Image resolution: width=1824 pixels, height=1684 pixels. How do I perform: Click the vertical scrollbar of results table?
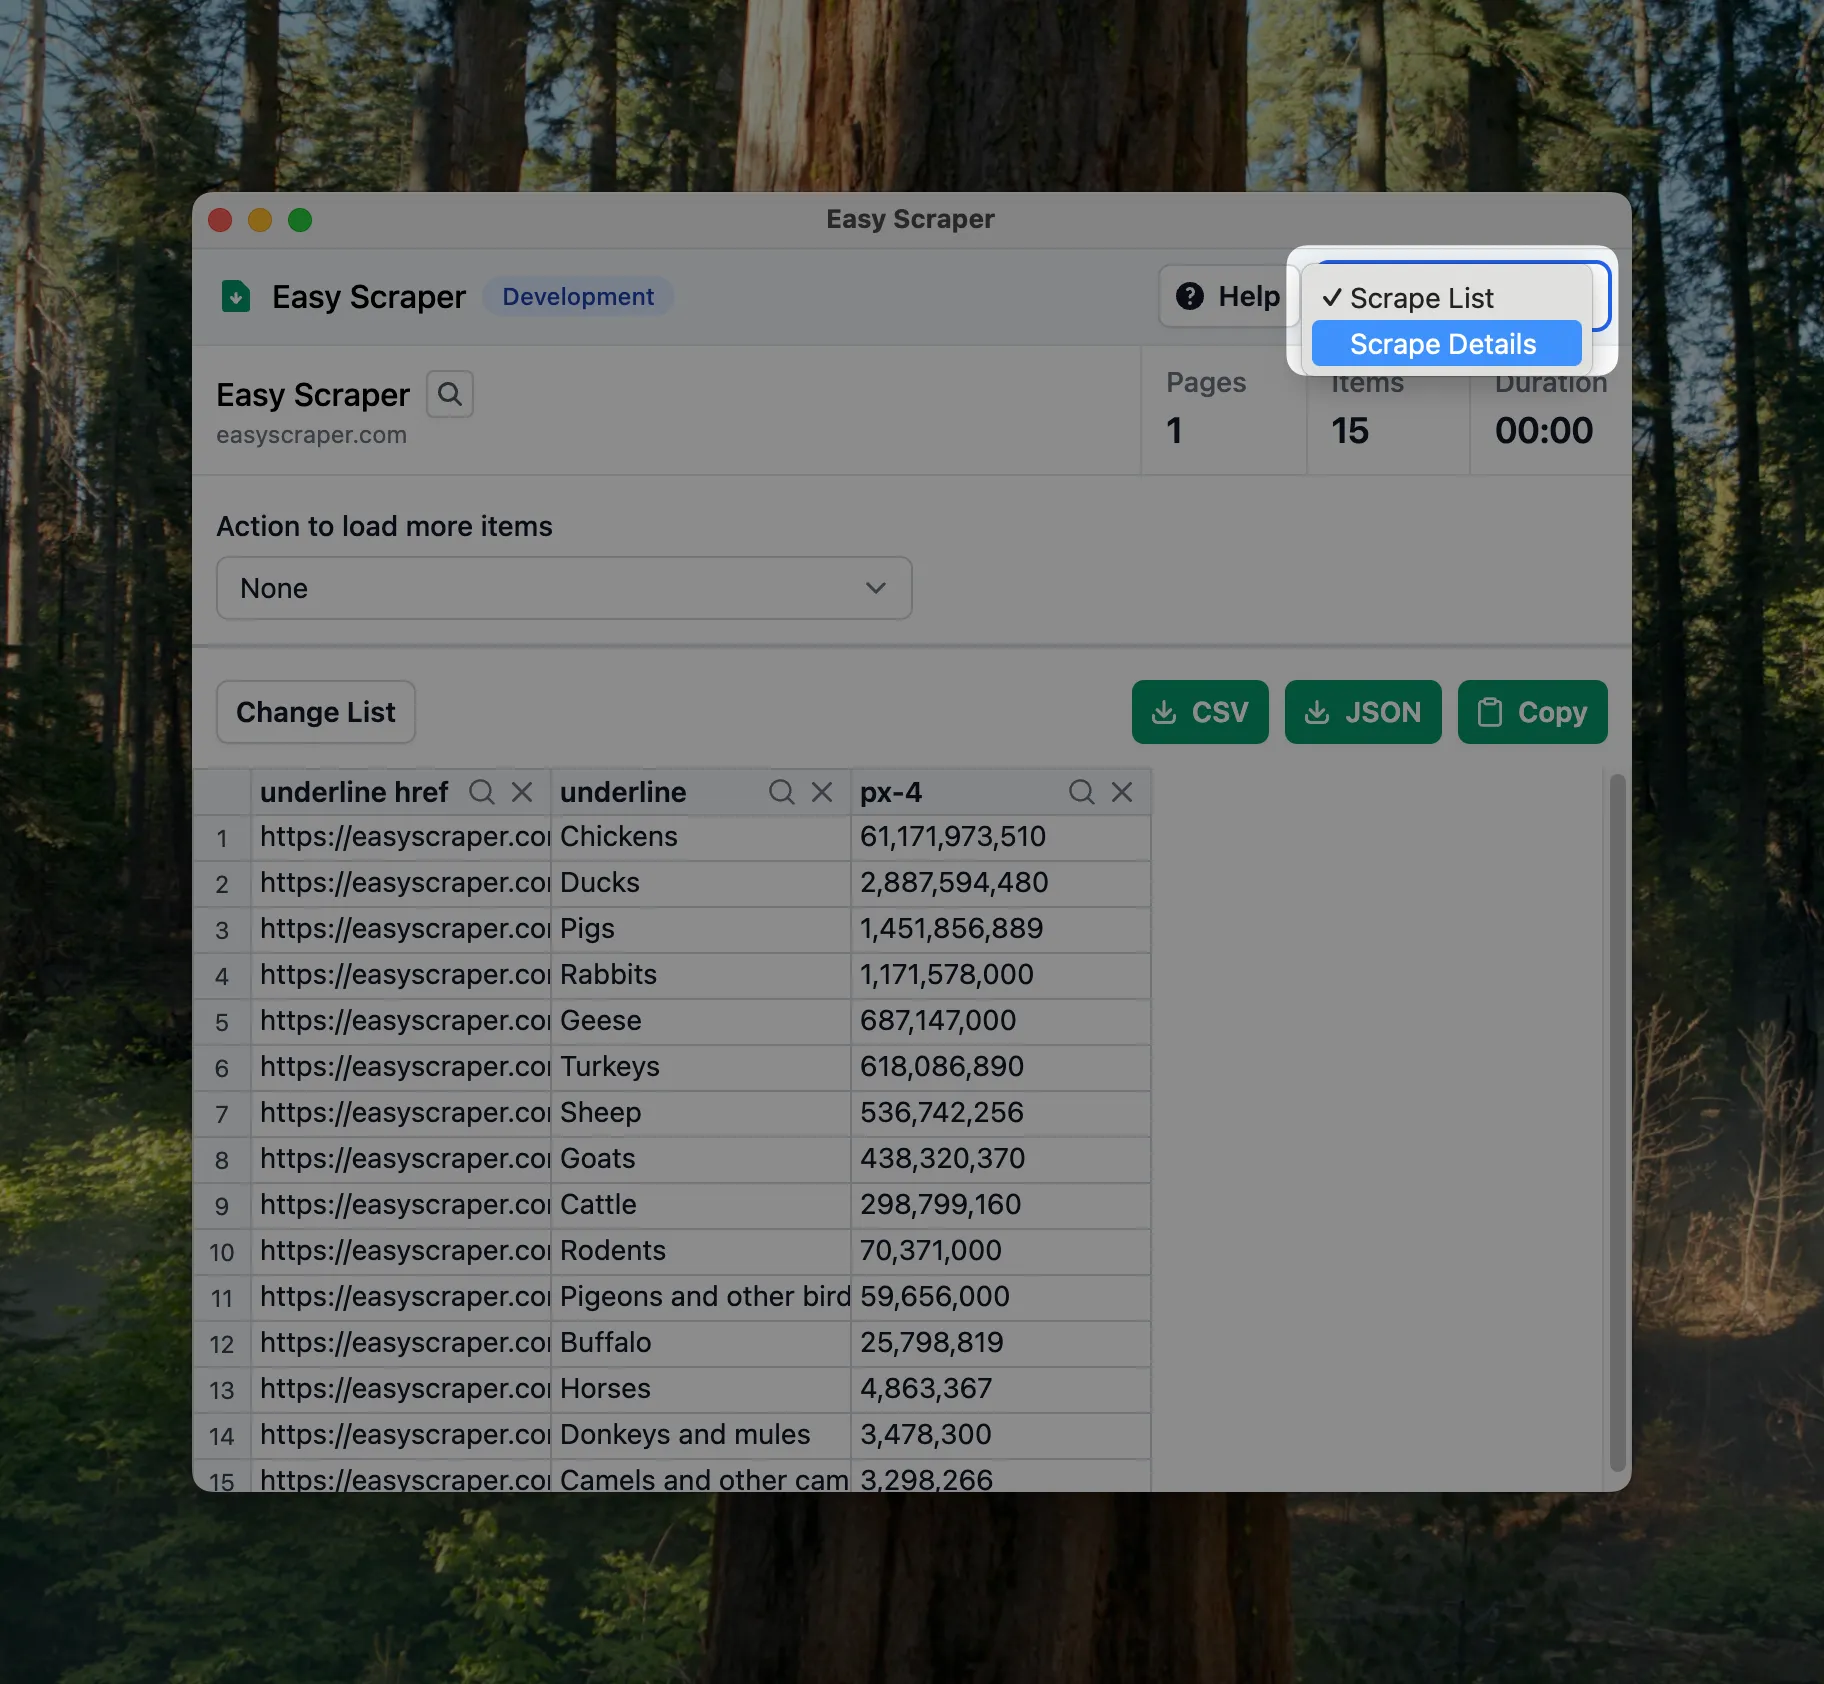pyautogui.click(x=1617, y=1120)
